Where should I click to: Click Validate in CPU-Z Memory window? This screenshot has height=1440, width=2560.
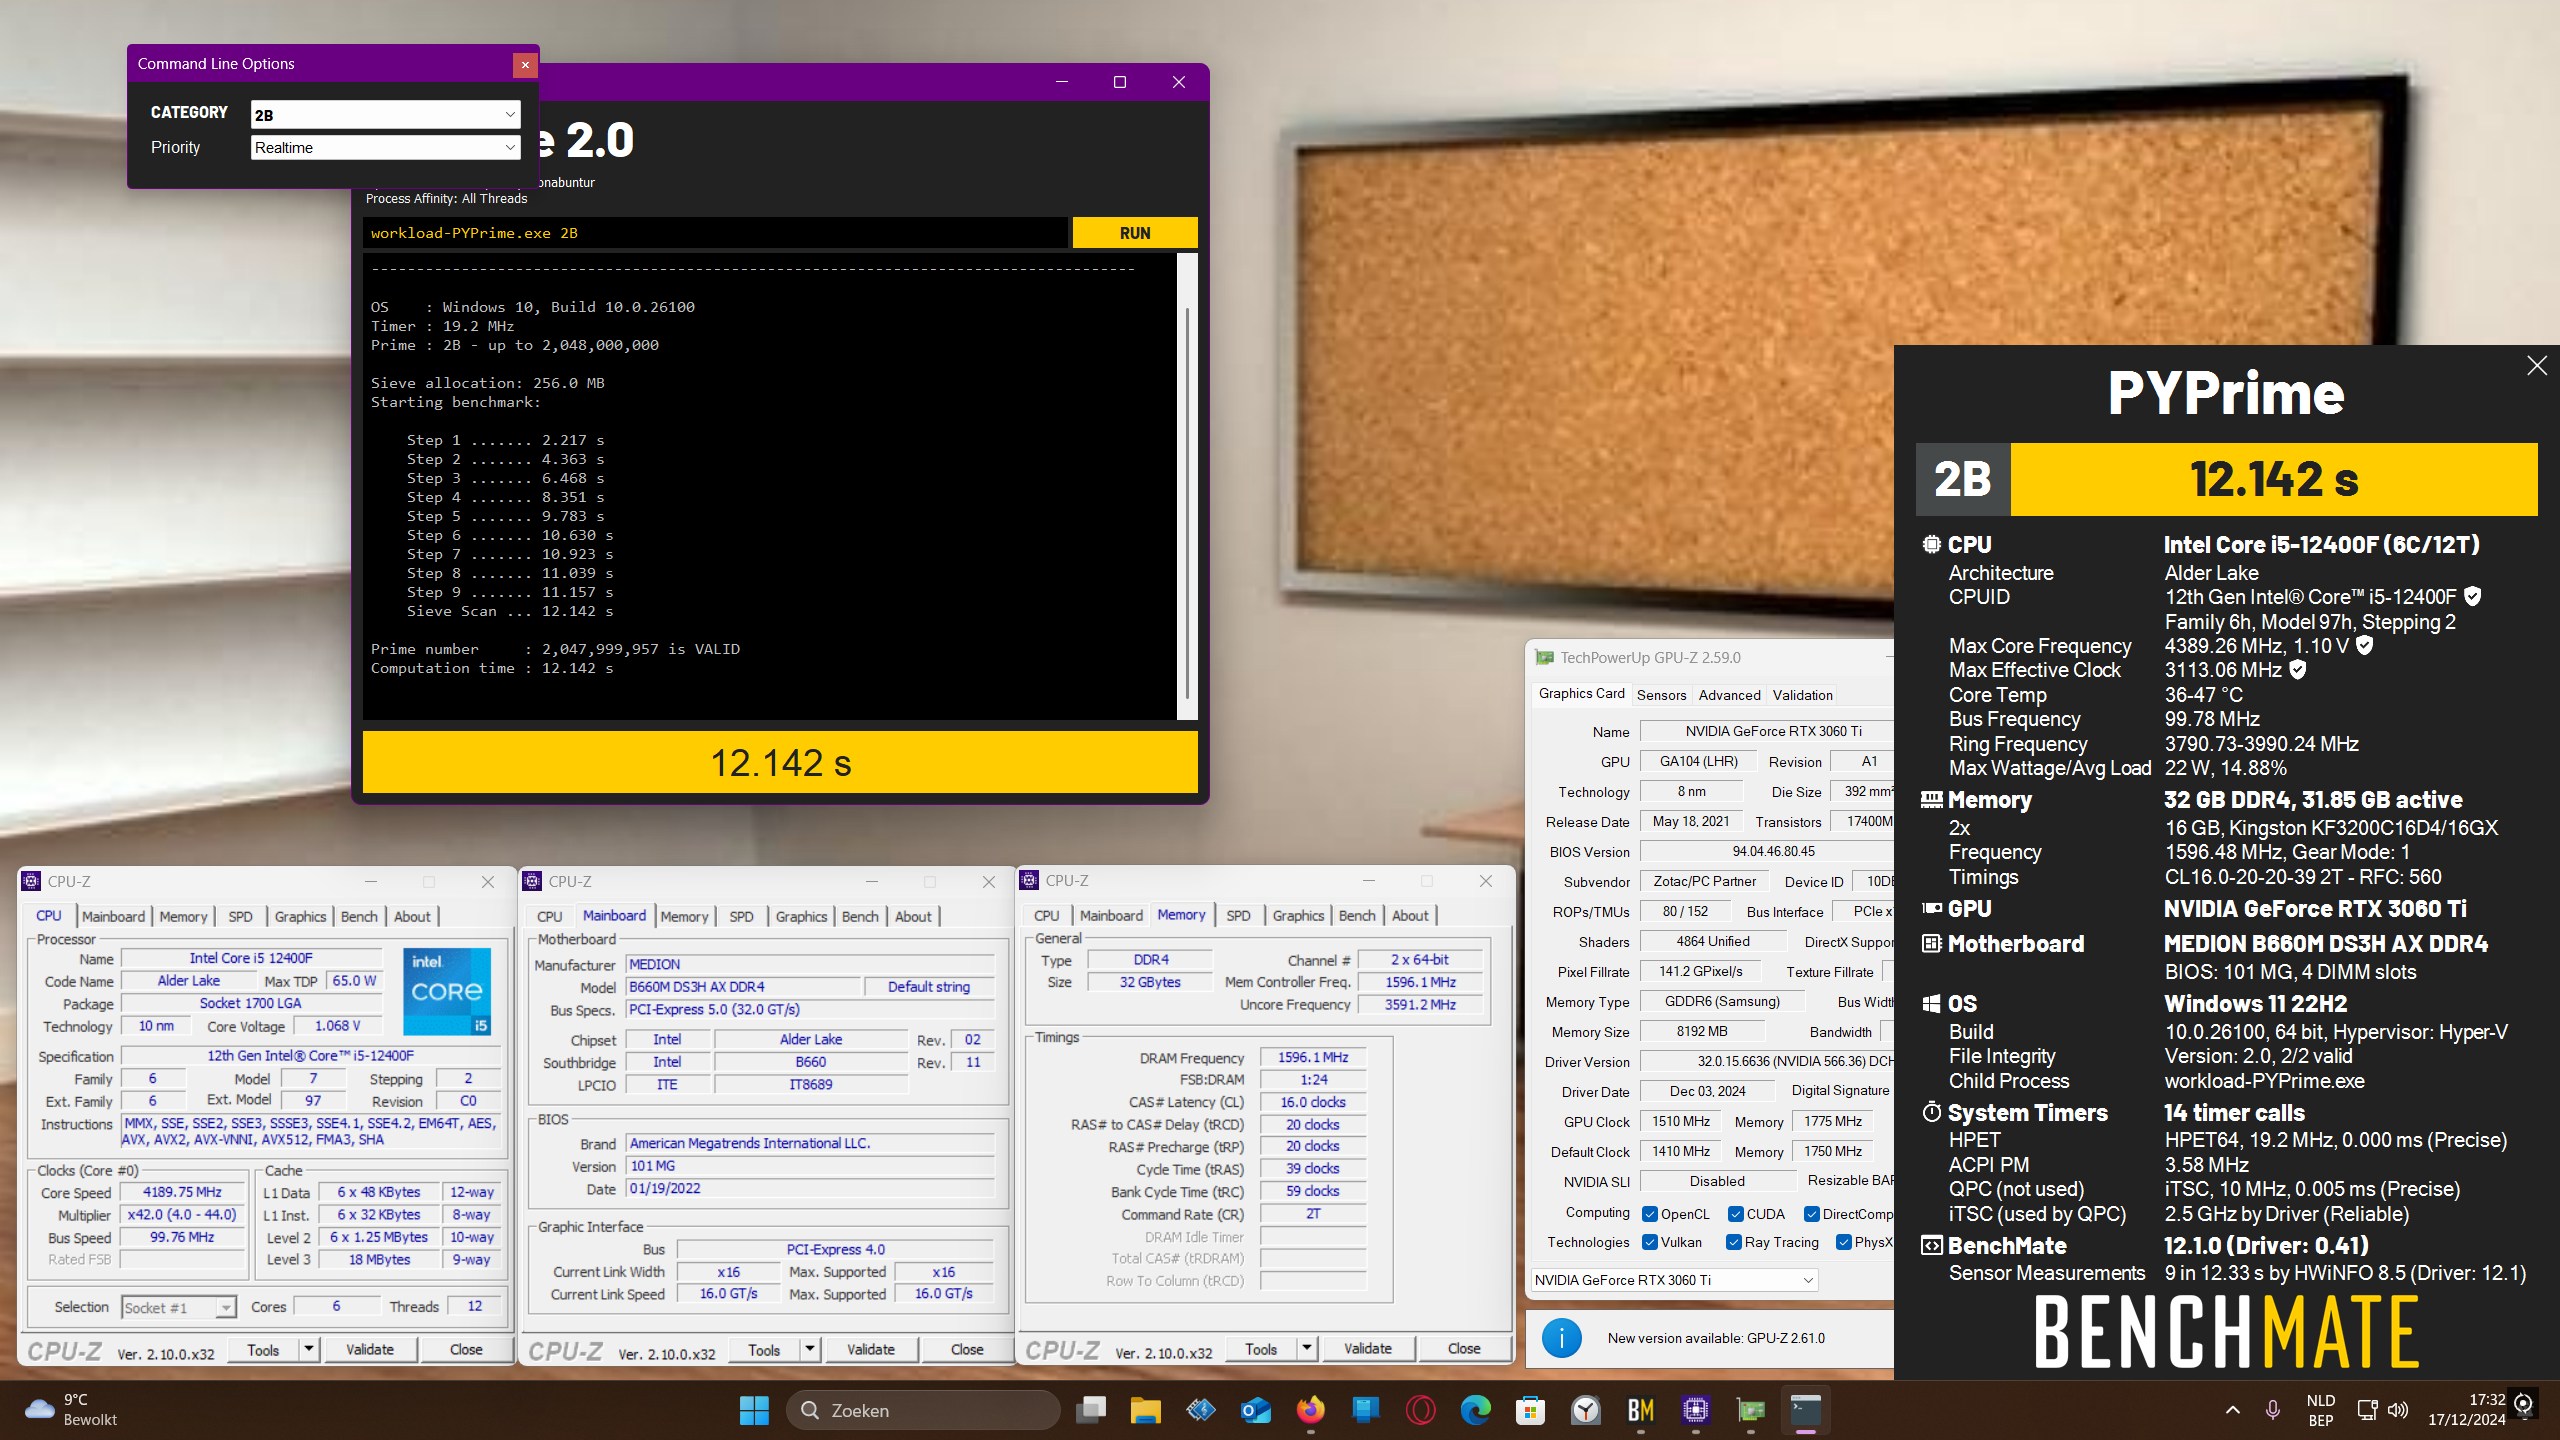[x=1368, y=1348]
